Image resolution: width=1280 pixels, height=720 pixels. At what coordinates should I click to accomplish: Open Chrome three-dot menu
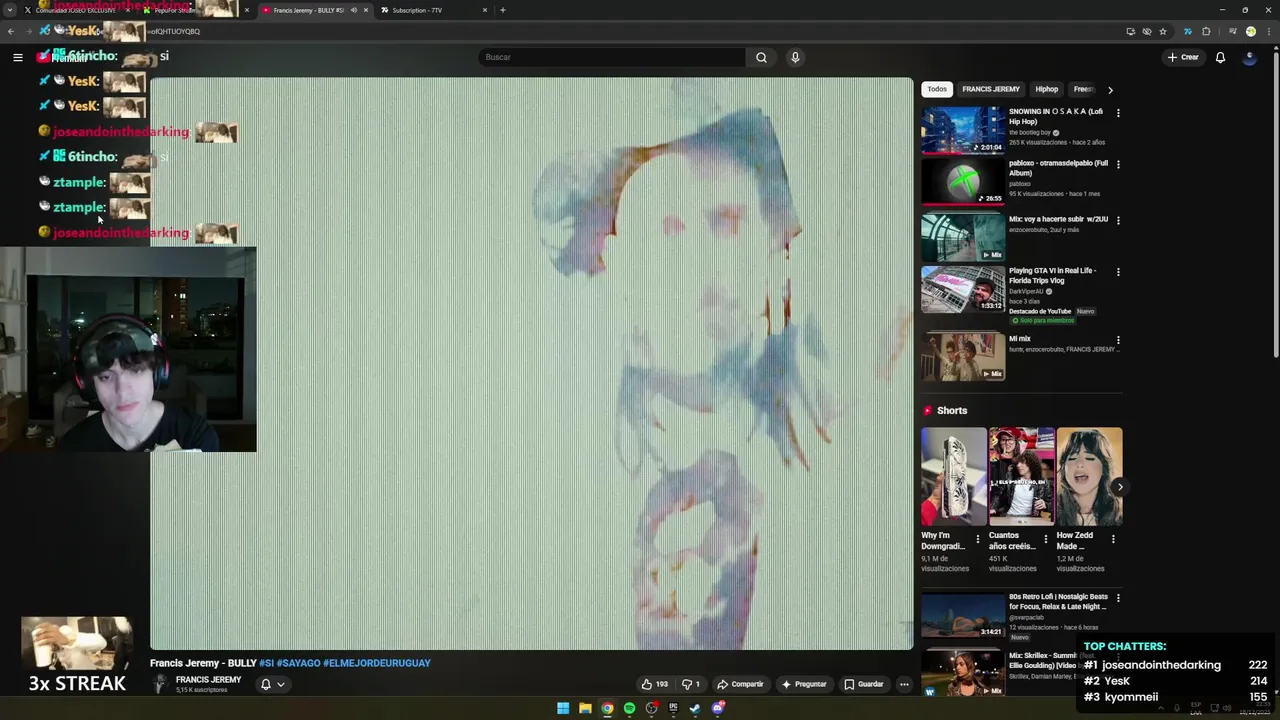(1269, 31)
